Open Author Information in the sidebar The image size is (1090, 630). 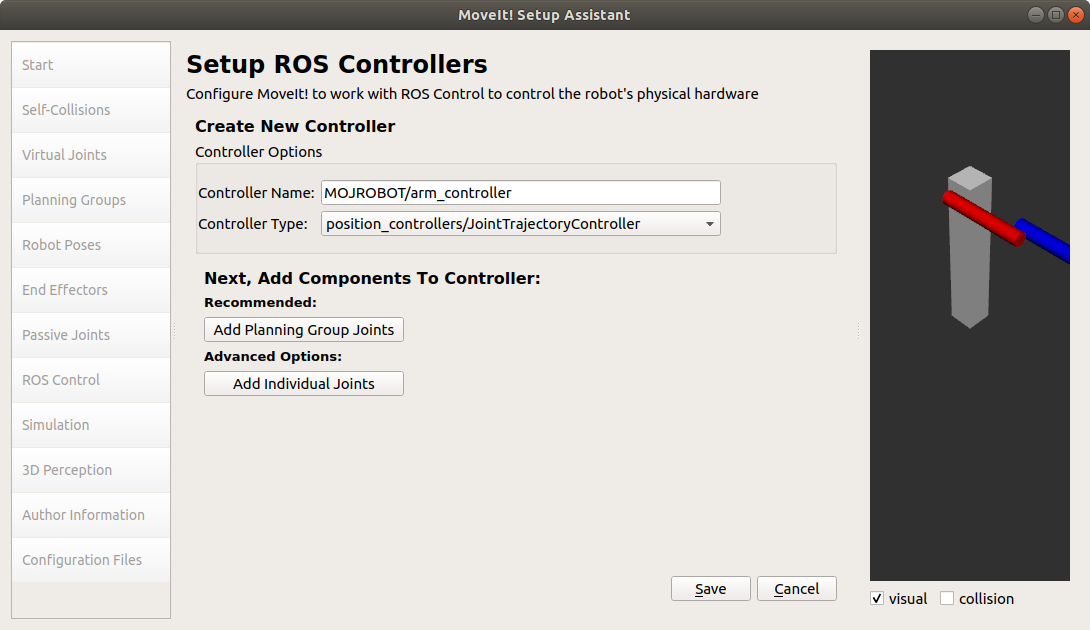pos(91,515)
